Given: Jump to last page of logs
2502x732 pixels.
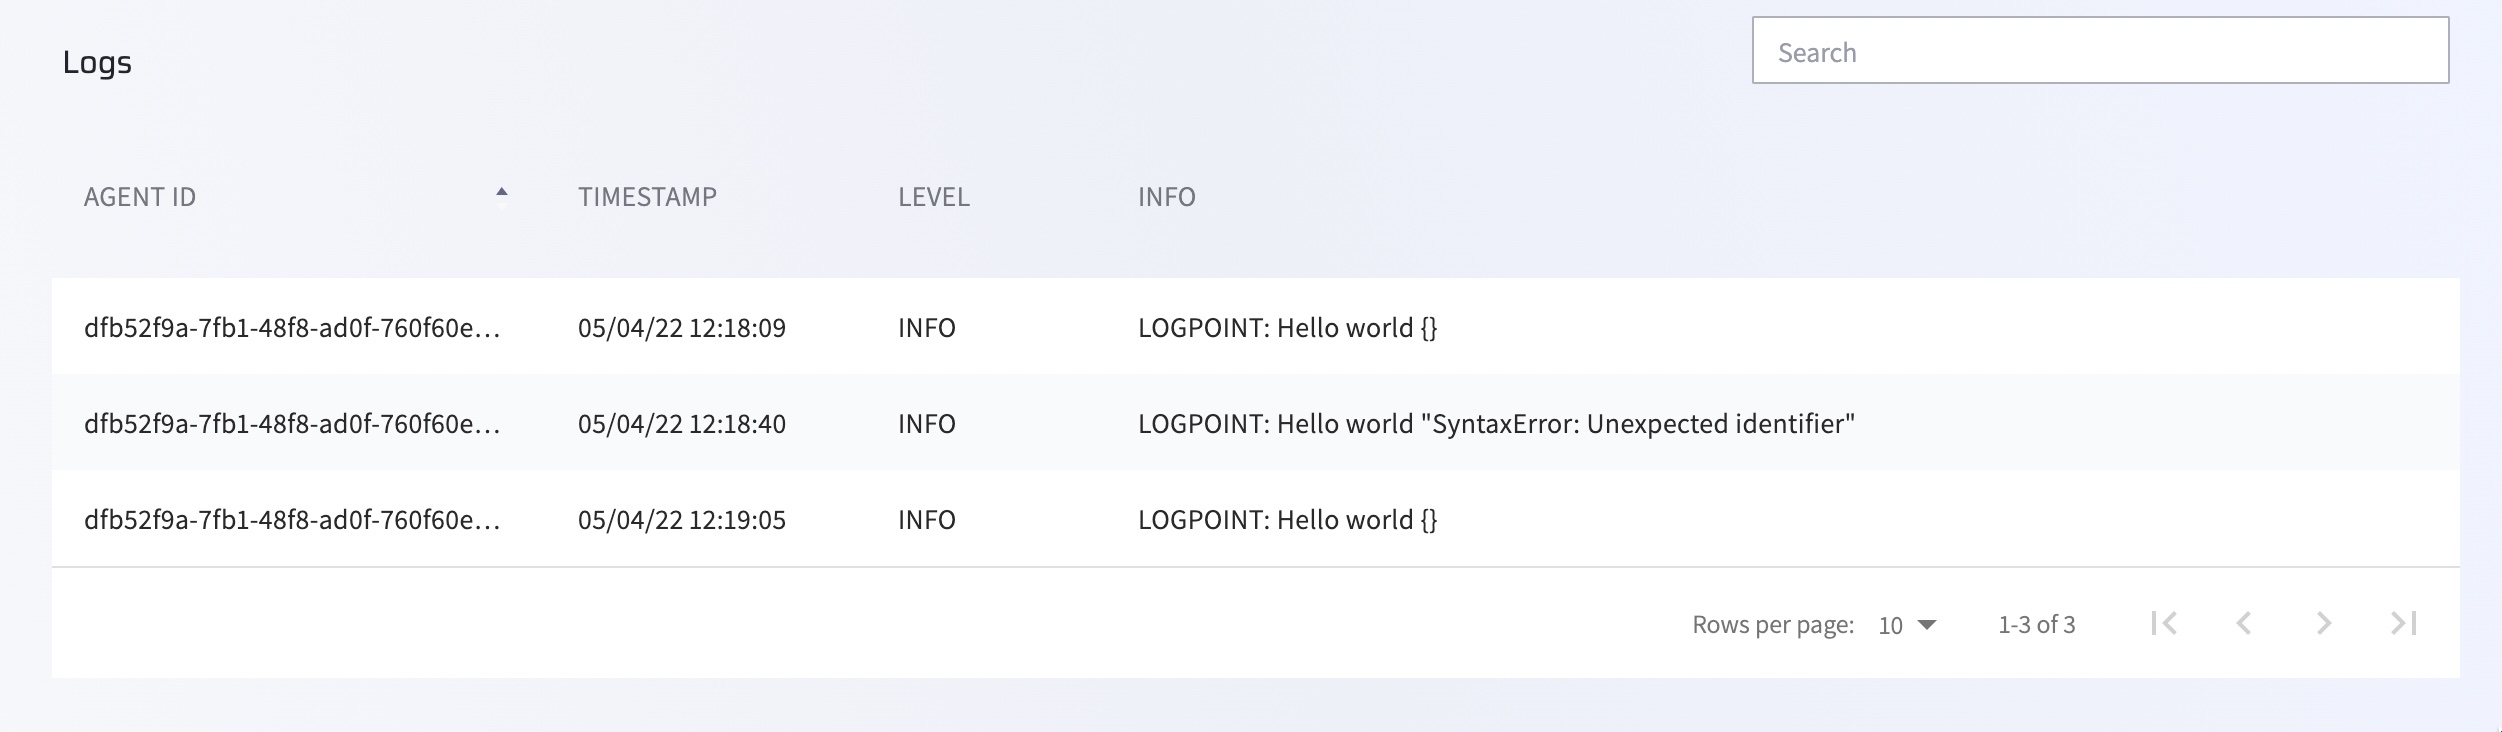Looking at the screenshot, I should click(2404, 624).
